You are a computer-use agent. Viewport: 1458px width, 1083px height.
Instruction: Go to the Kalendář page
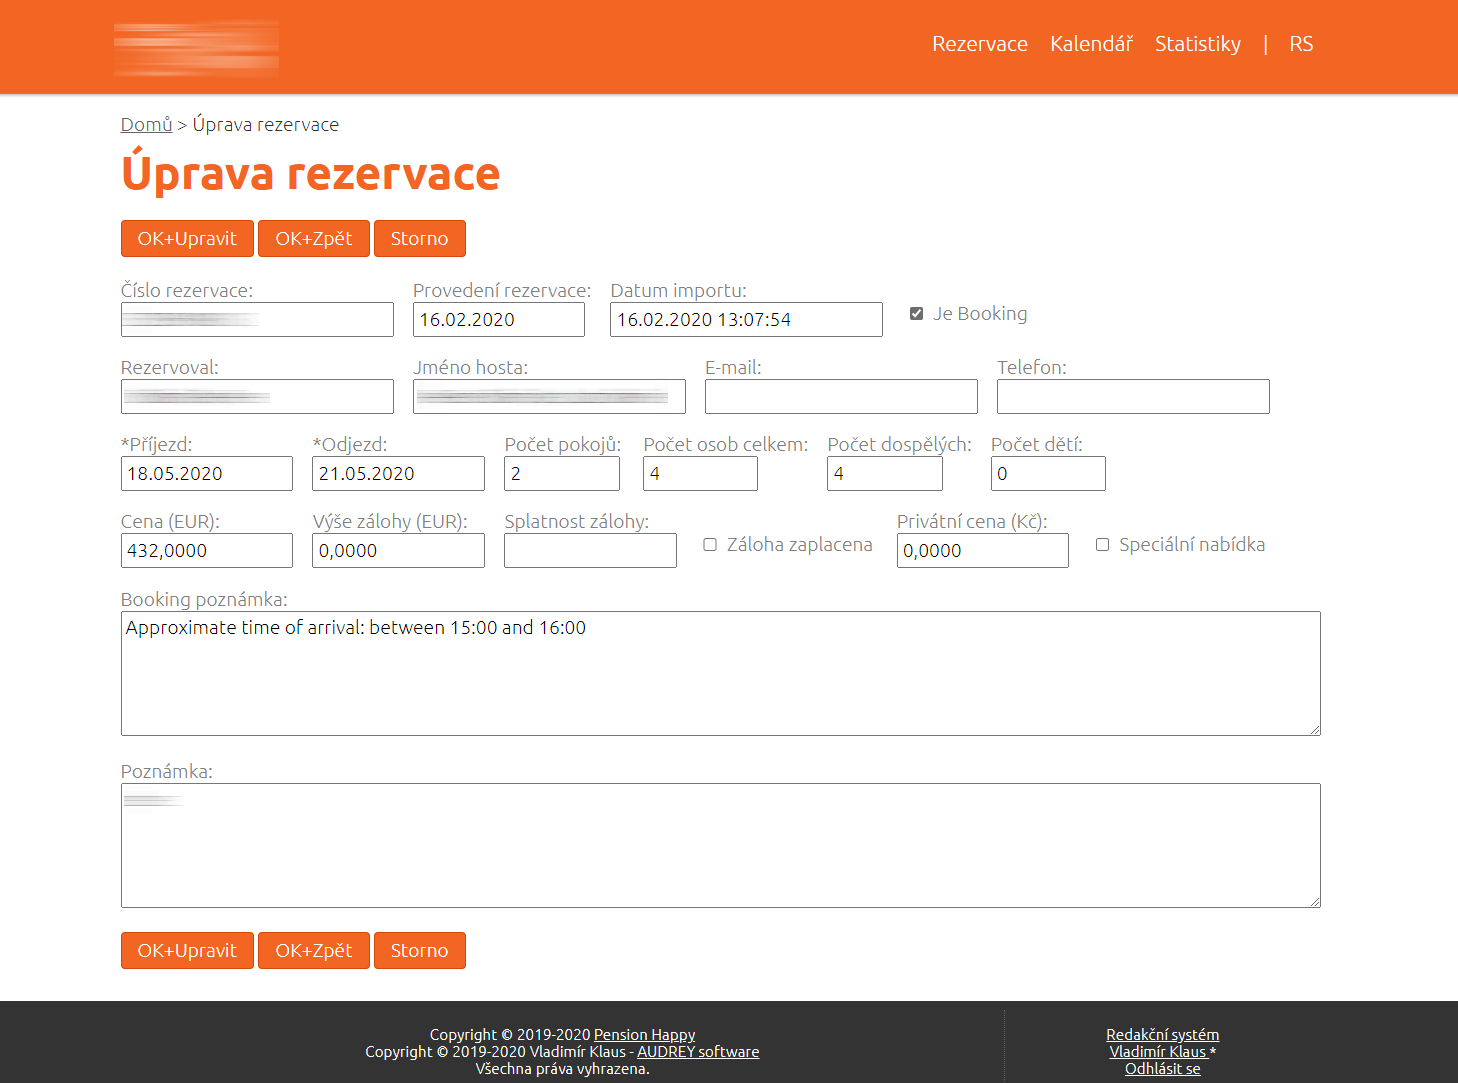(x=1091, y=44)
